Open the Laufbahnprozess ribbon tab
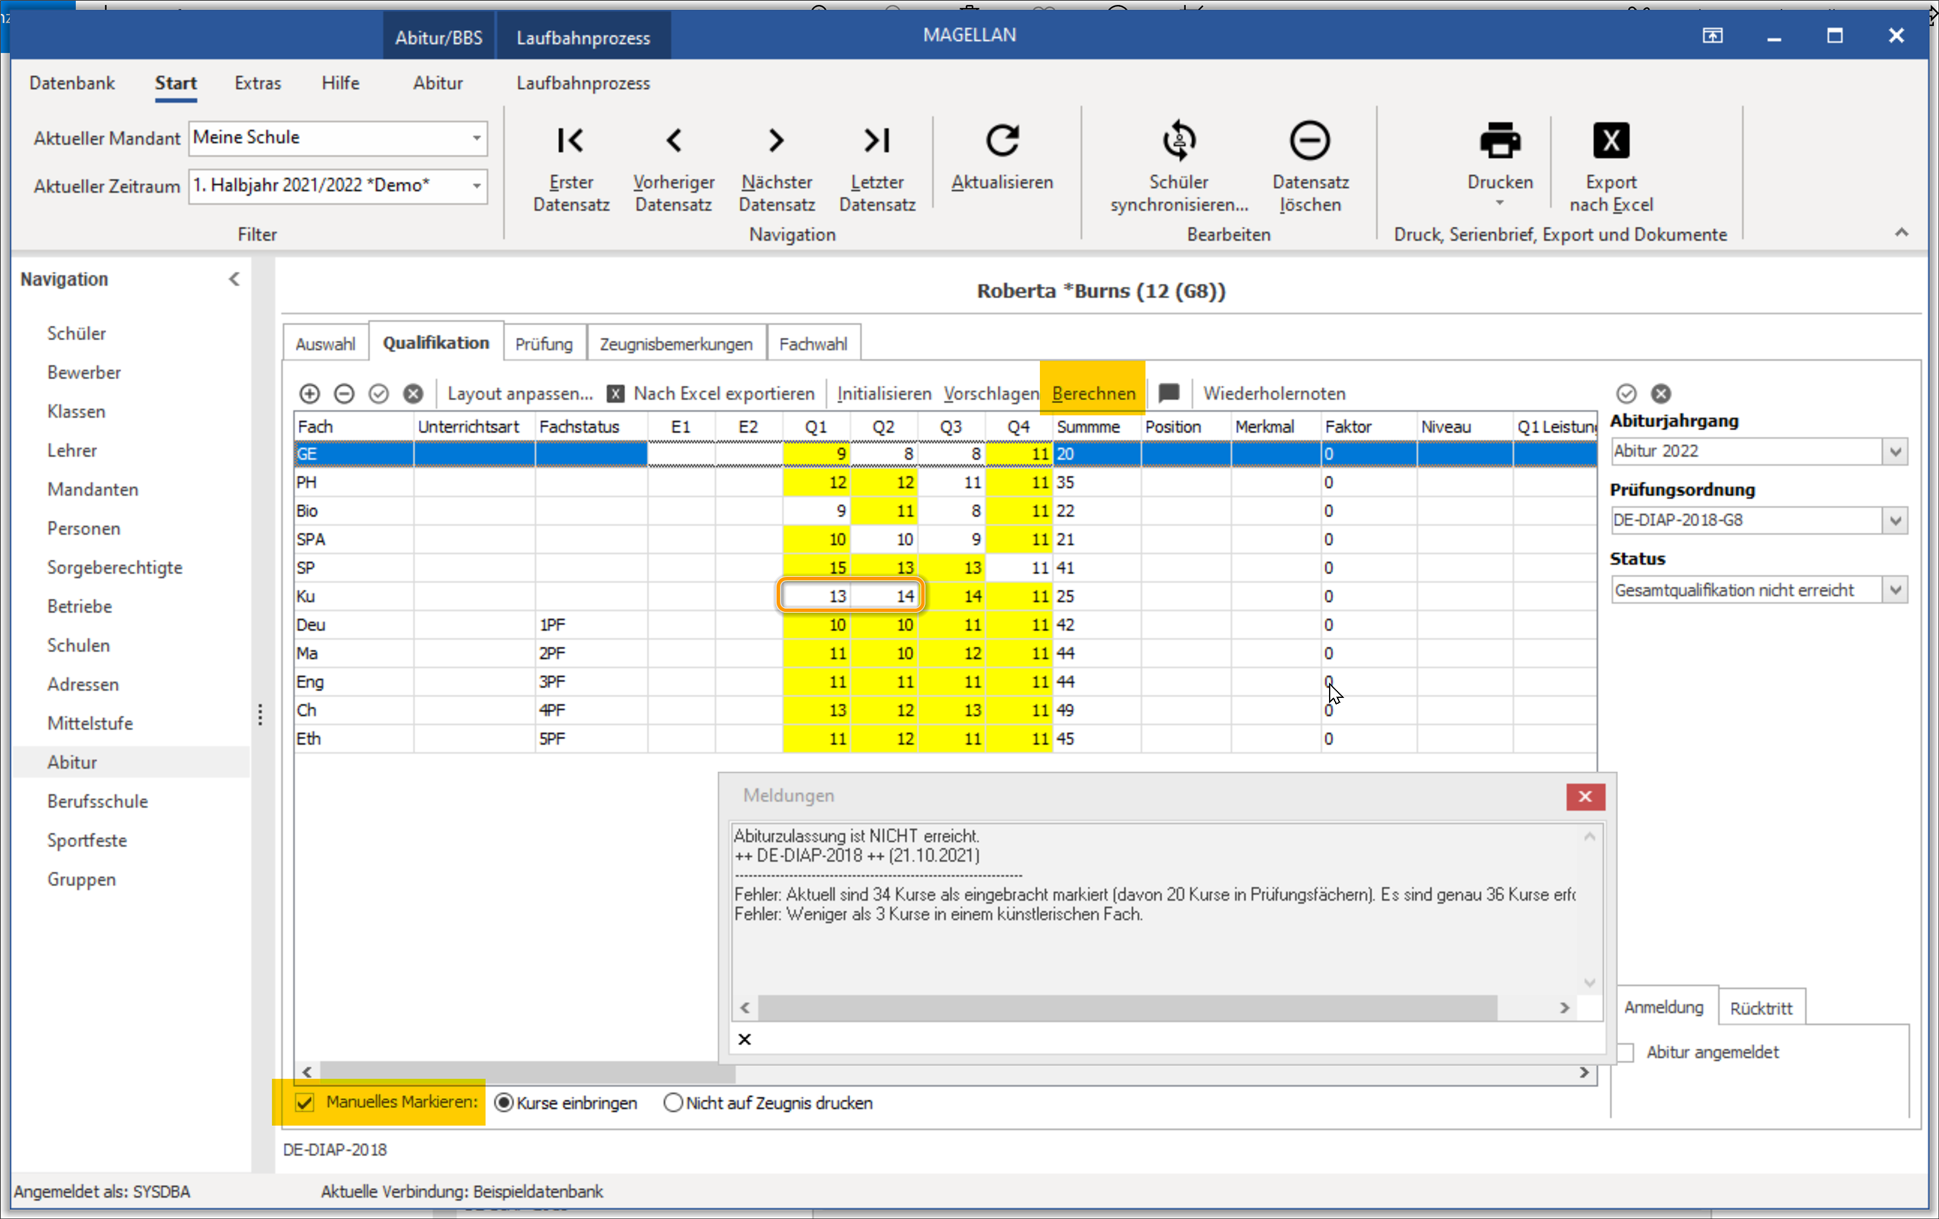The width and height of the screenshot is (1939, 1219). coord(583,83)
